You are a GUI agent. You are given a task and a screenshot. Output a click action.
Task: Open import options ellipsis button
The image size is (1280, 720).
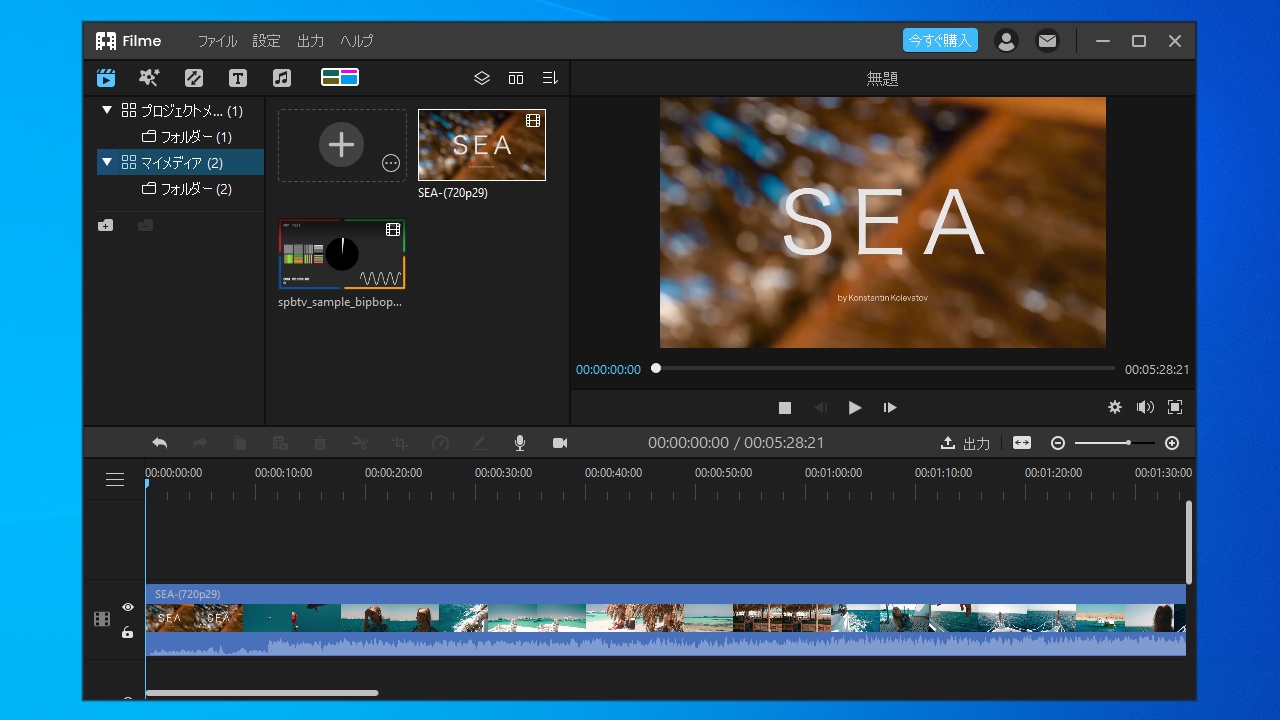(x=391, y=163)
